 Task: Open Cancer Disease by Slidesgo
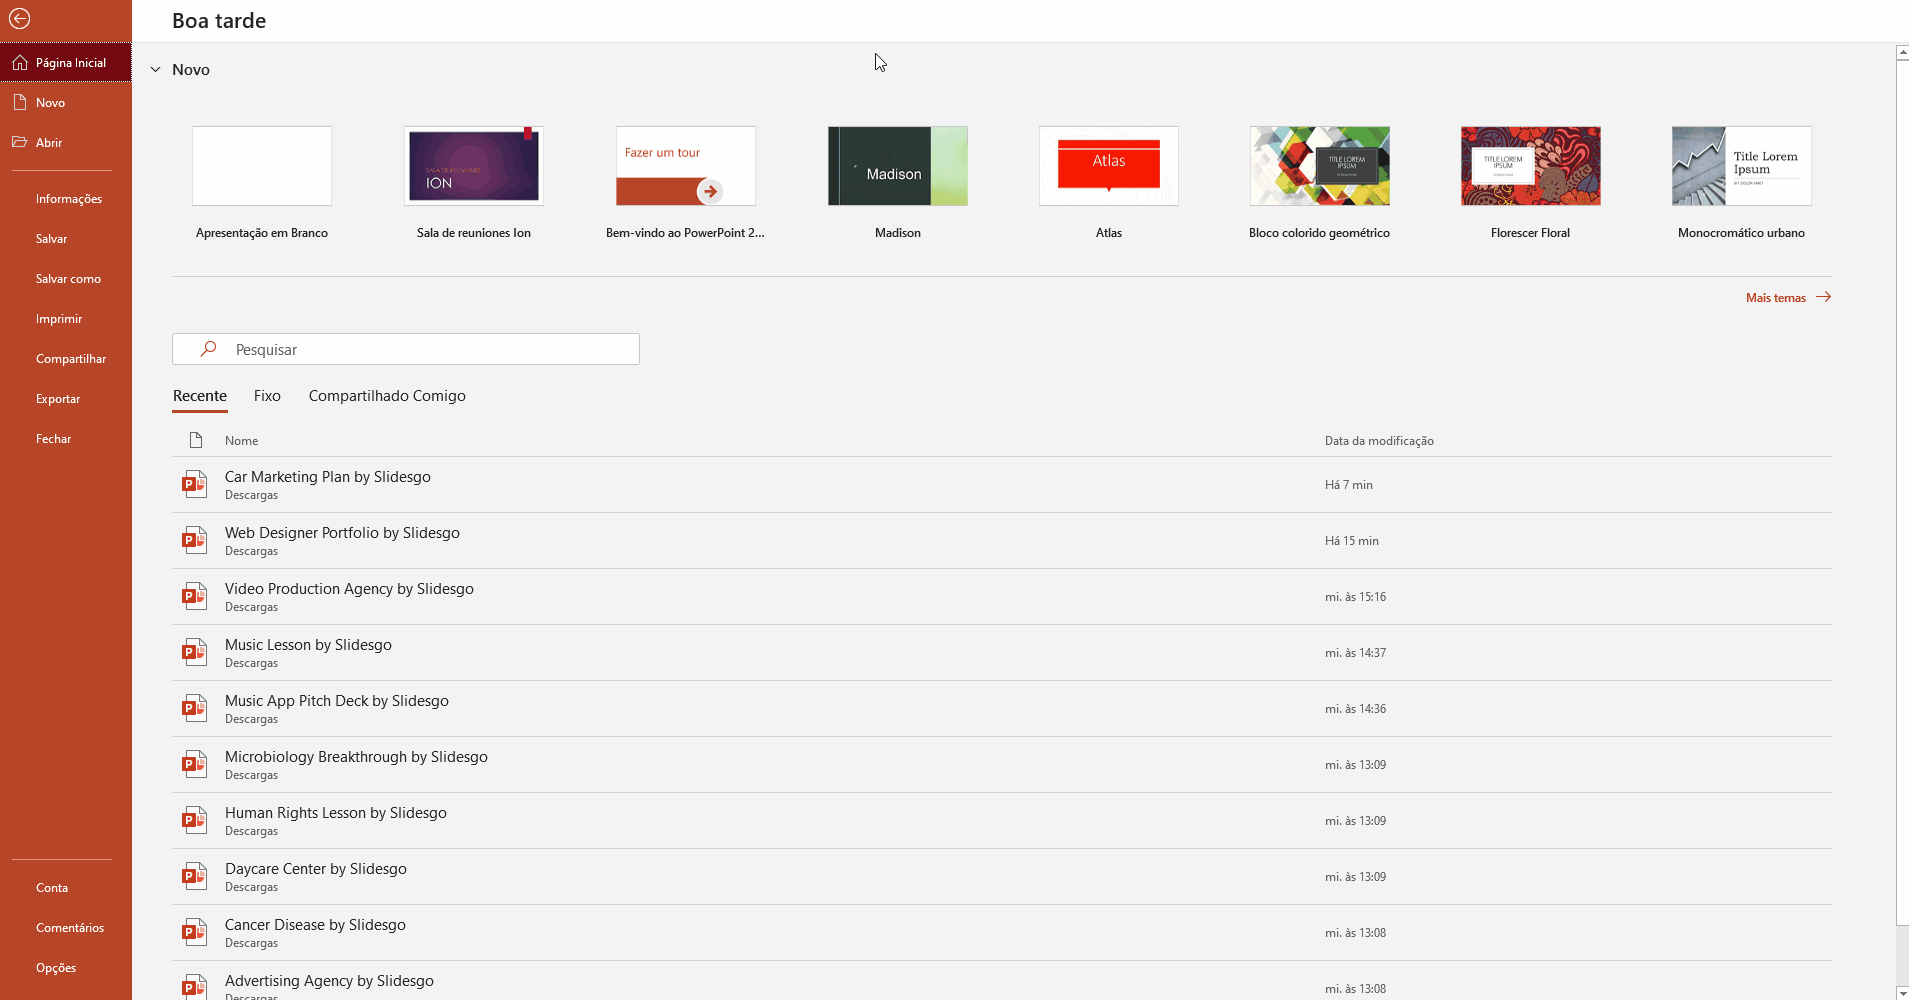pyautogui.click(x=1002, y=933)
